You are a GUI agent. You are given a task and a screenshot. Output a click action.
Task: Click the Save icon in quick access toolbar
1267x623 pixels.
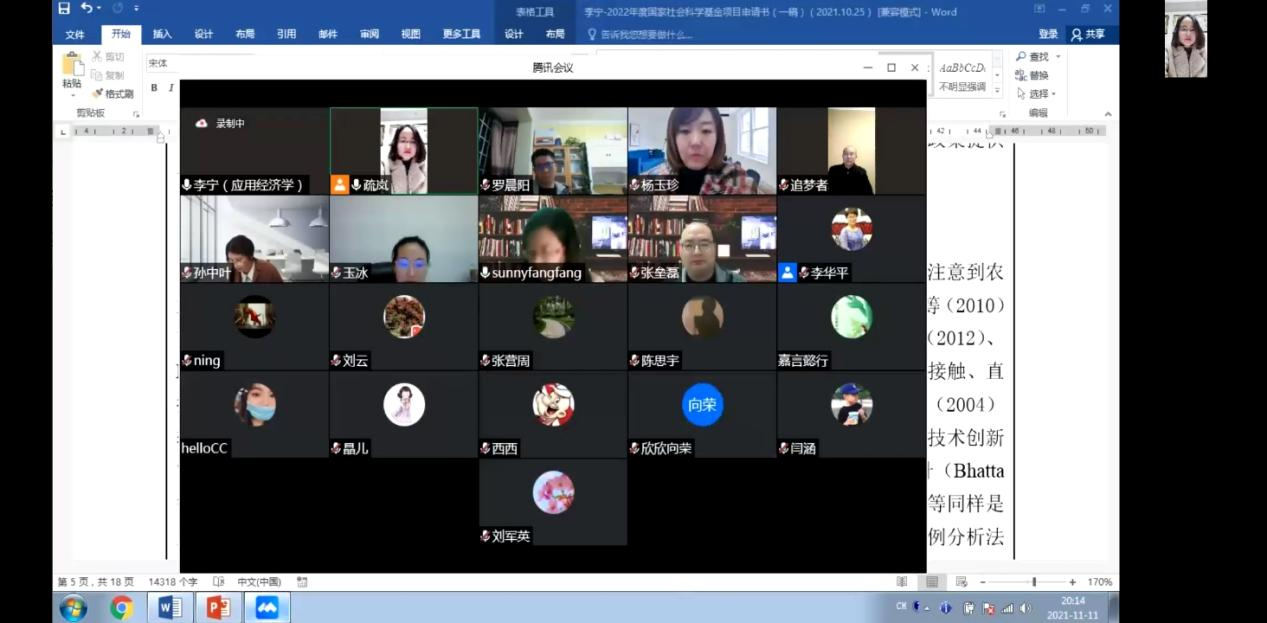tap(64, 9)
